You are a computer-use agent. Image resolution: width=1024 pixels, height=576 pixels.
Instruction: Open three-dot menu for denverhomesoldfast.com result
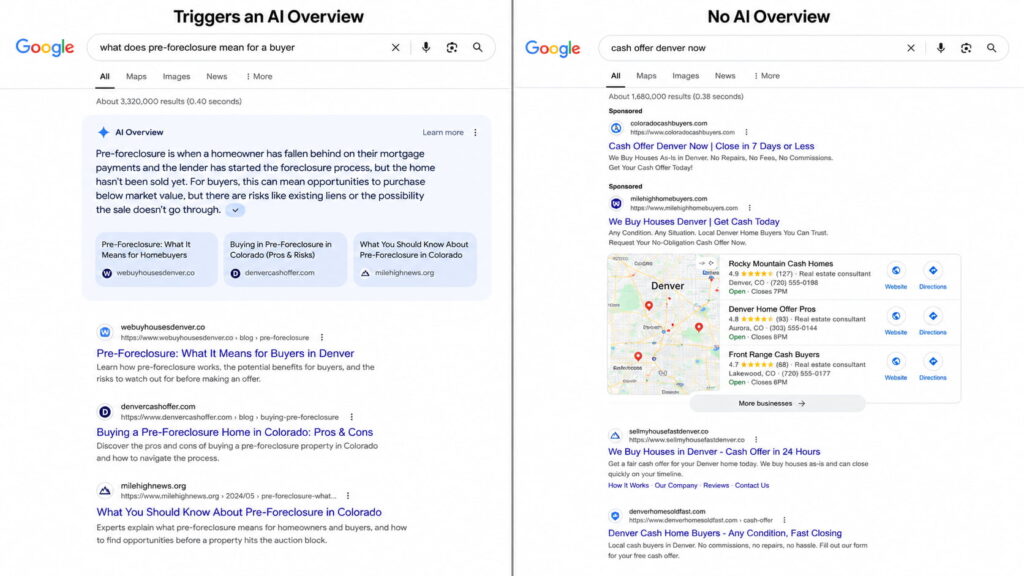coord(784,520)
